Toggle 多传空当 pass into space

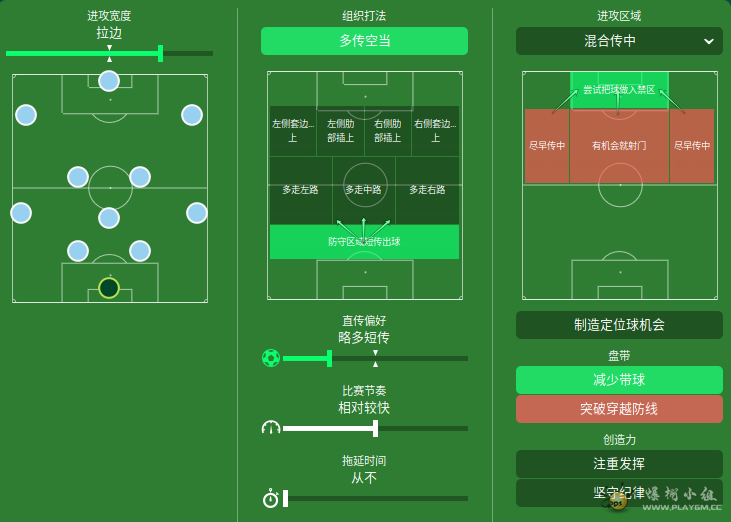click(x=364, y=41)
